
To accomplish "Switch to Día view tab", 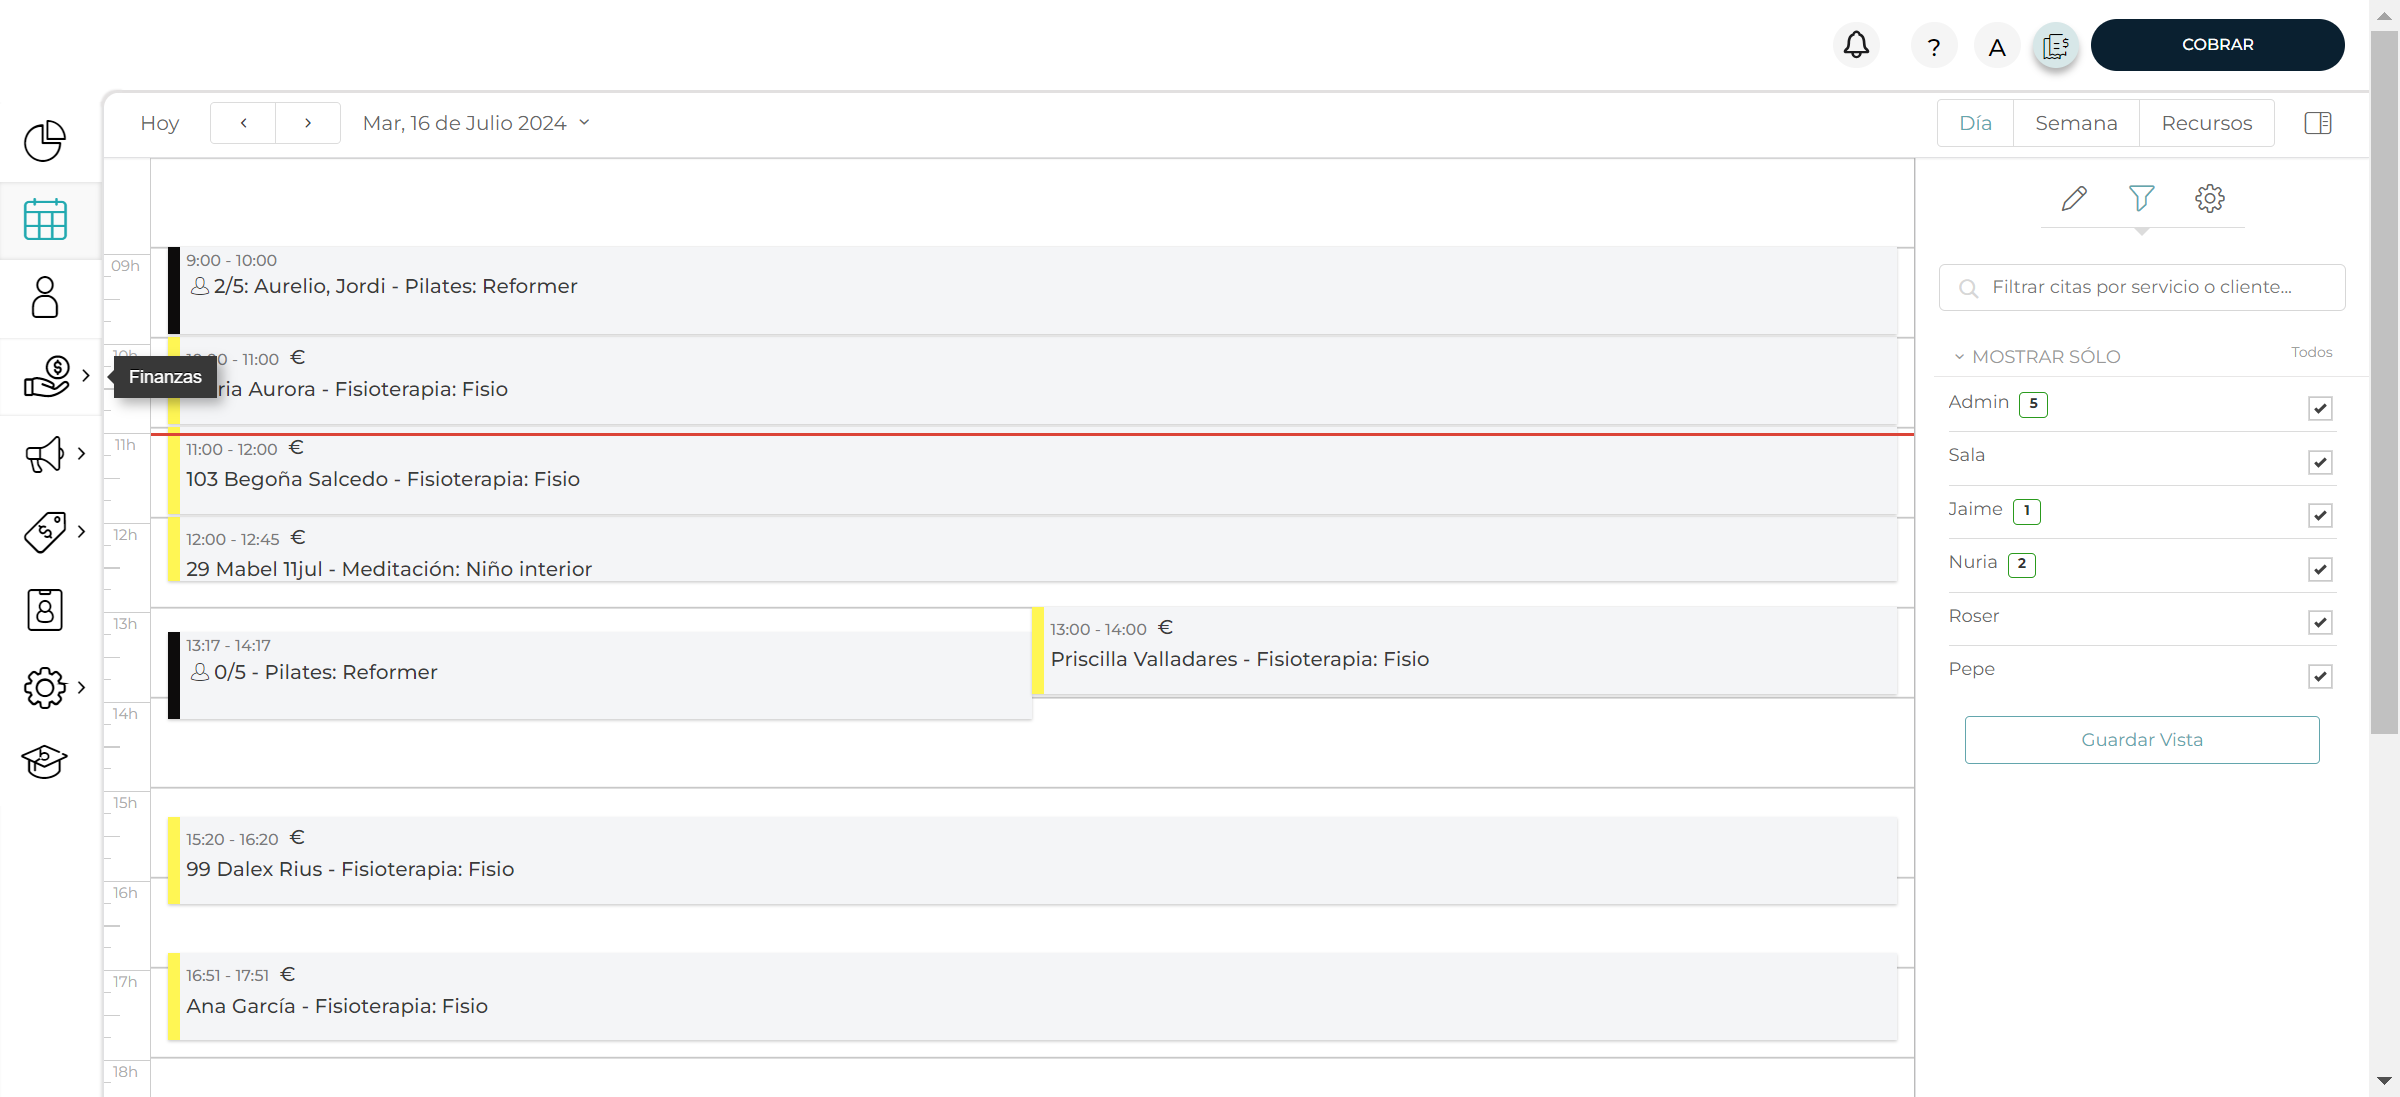I will 1975,123.
